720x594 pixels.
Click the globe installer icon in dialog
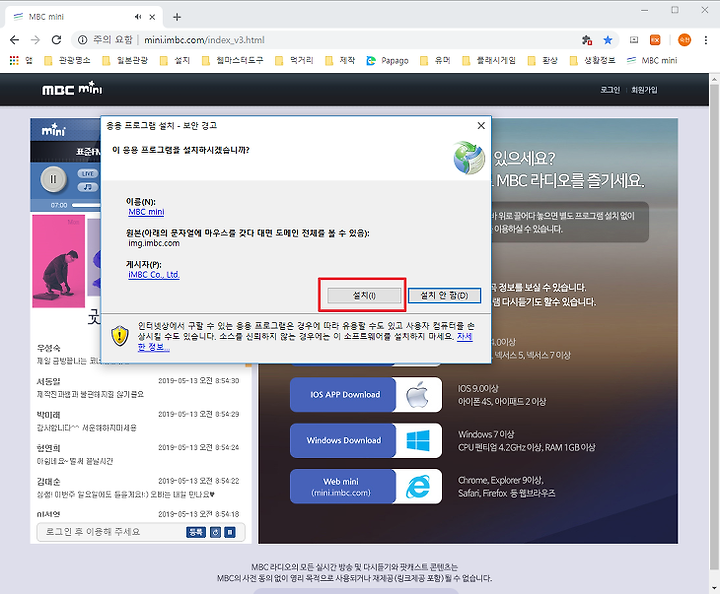[468, 158]
